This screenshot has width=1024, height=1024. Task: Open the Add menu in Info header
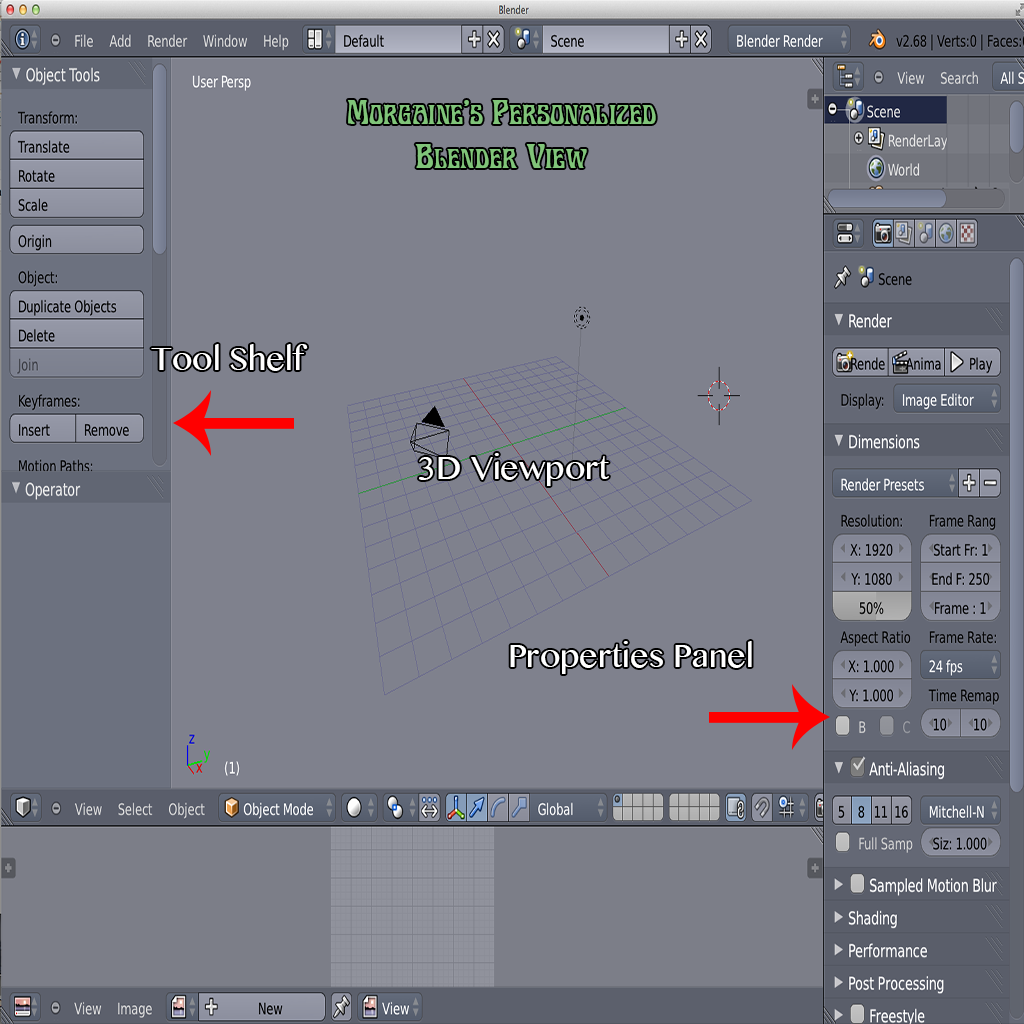120,40
